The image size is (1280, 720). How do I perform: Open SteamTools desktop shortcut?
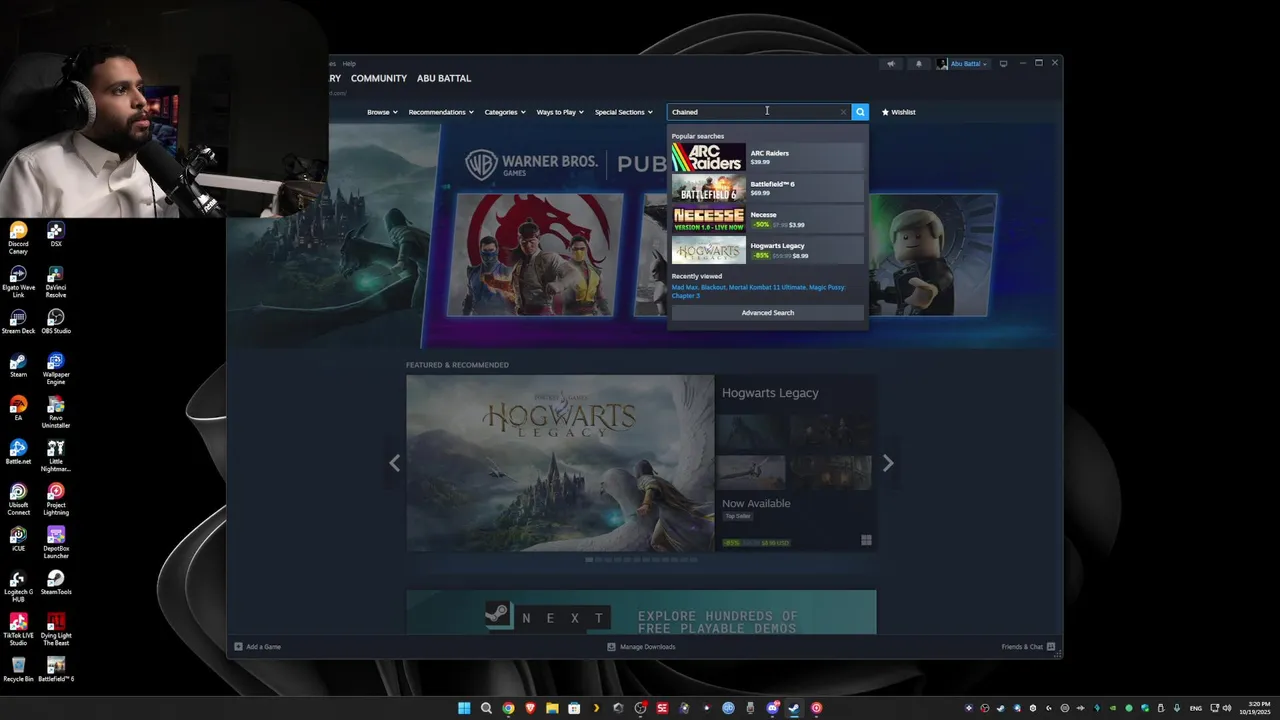(x=56, y=582)
